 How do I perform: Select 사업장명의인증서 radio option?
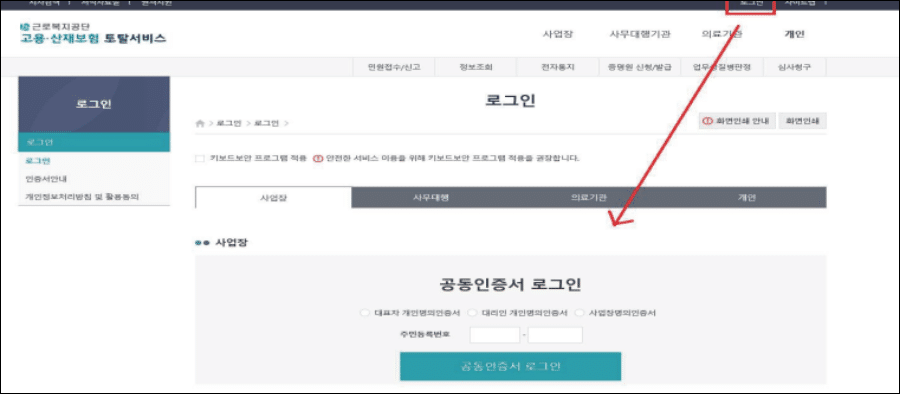coord(579,313)
